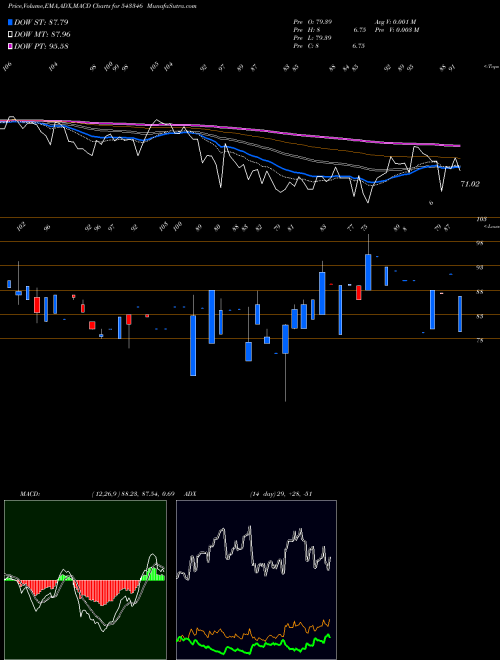Click the 'ADX' panel label
The height and width of the screenshot is (660, 500).
point(190,493)
